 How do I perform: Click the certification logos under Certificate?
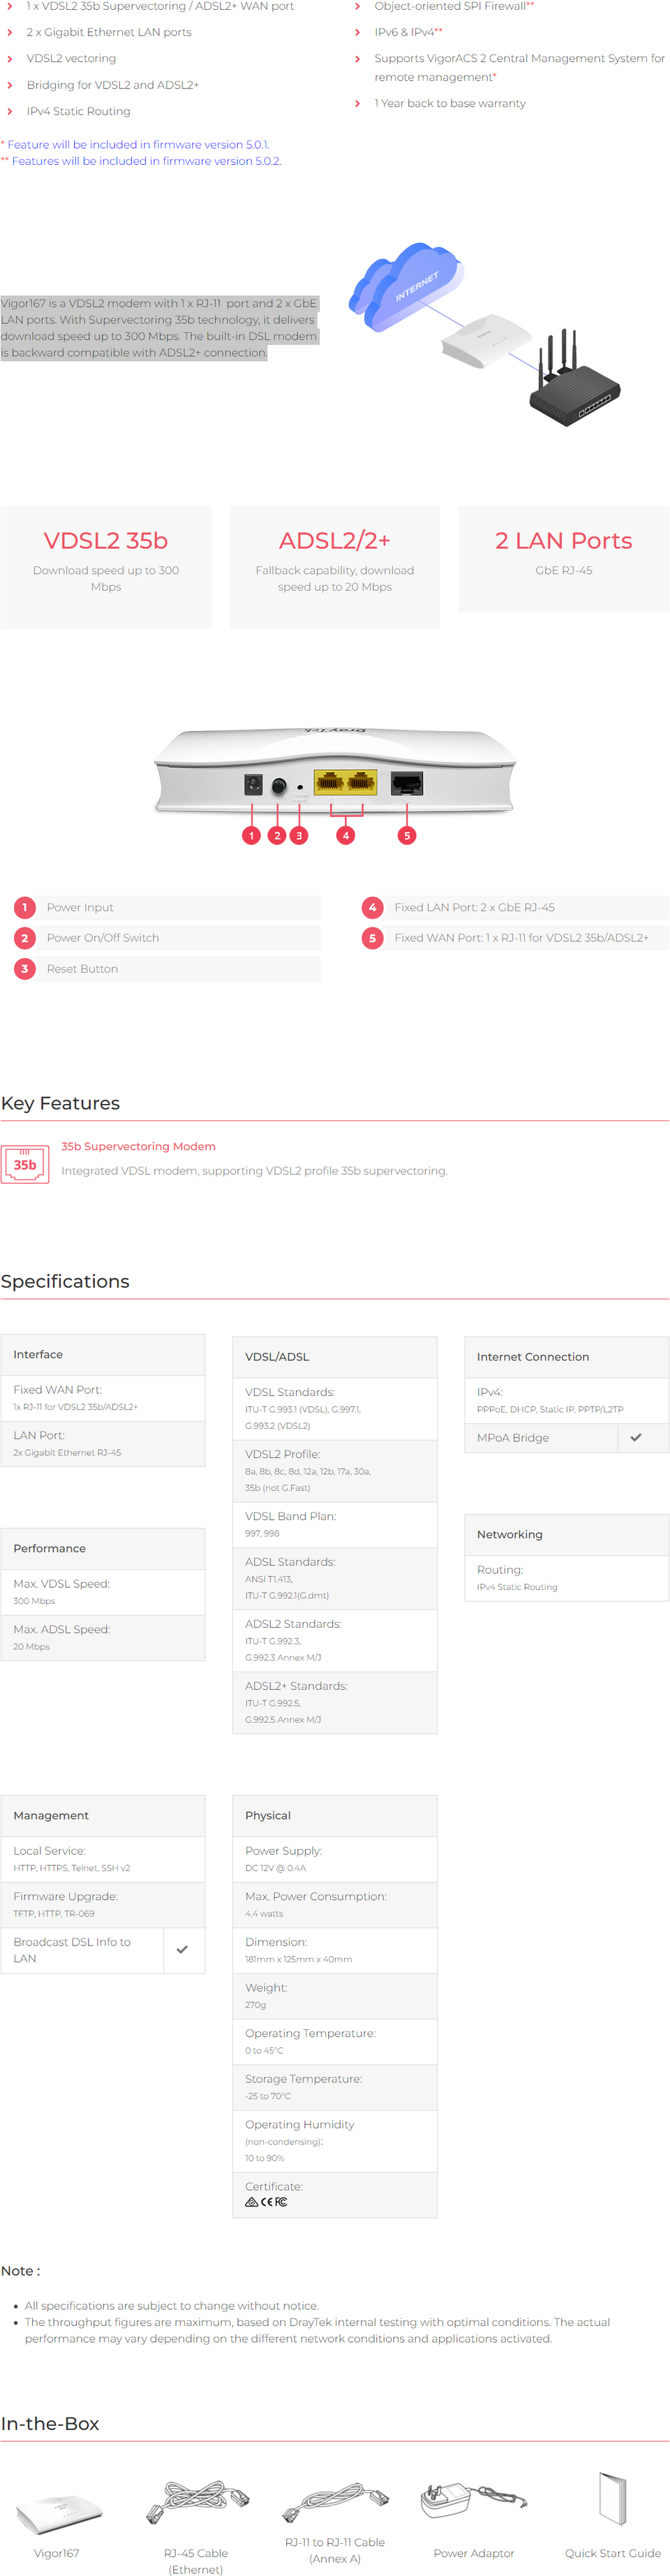pos(266,2201)
